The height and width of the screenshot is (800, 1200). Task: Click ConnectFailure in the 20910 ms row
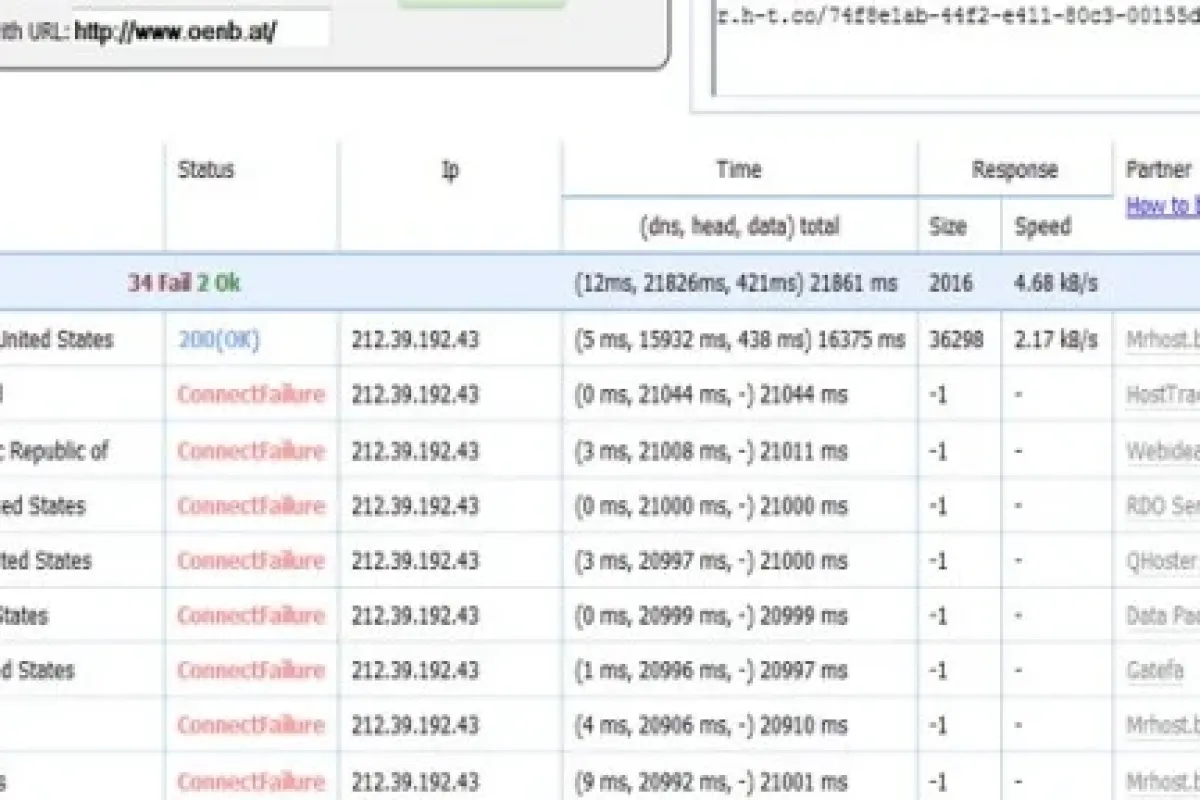coord(251,725)
